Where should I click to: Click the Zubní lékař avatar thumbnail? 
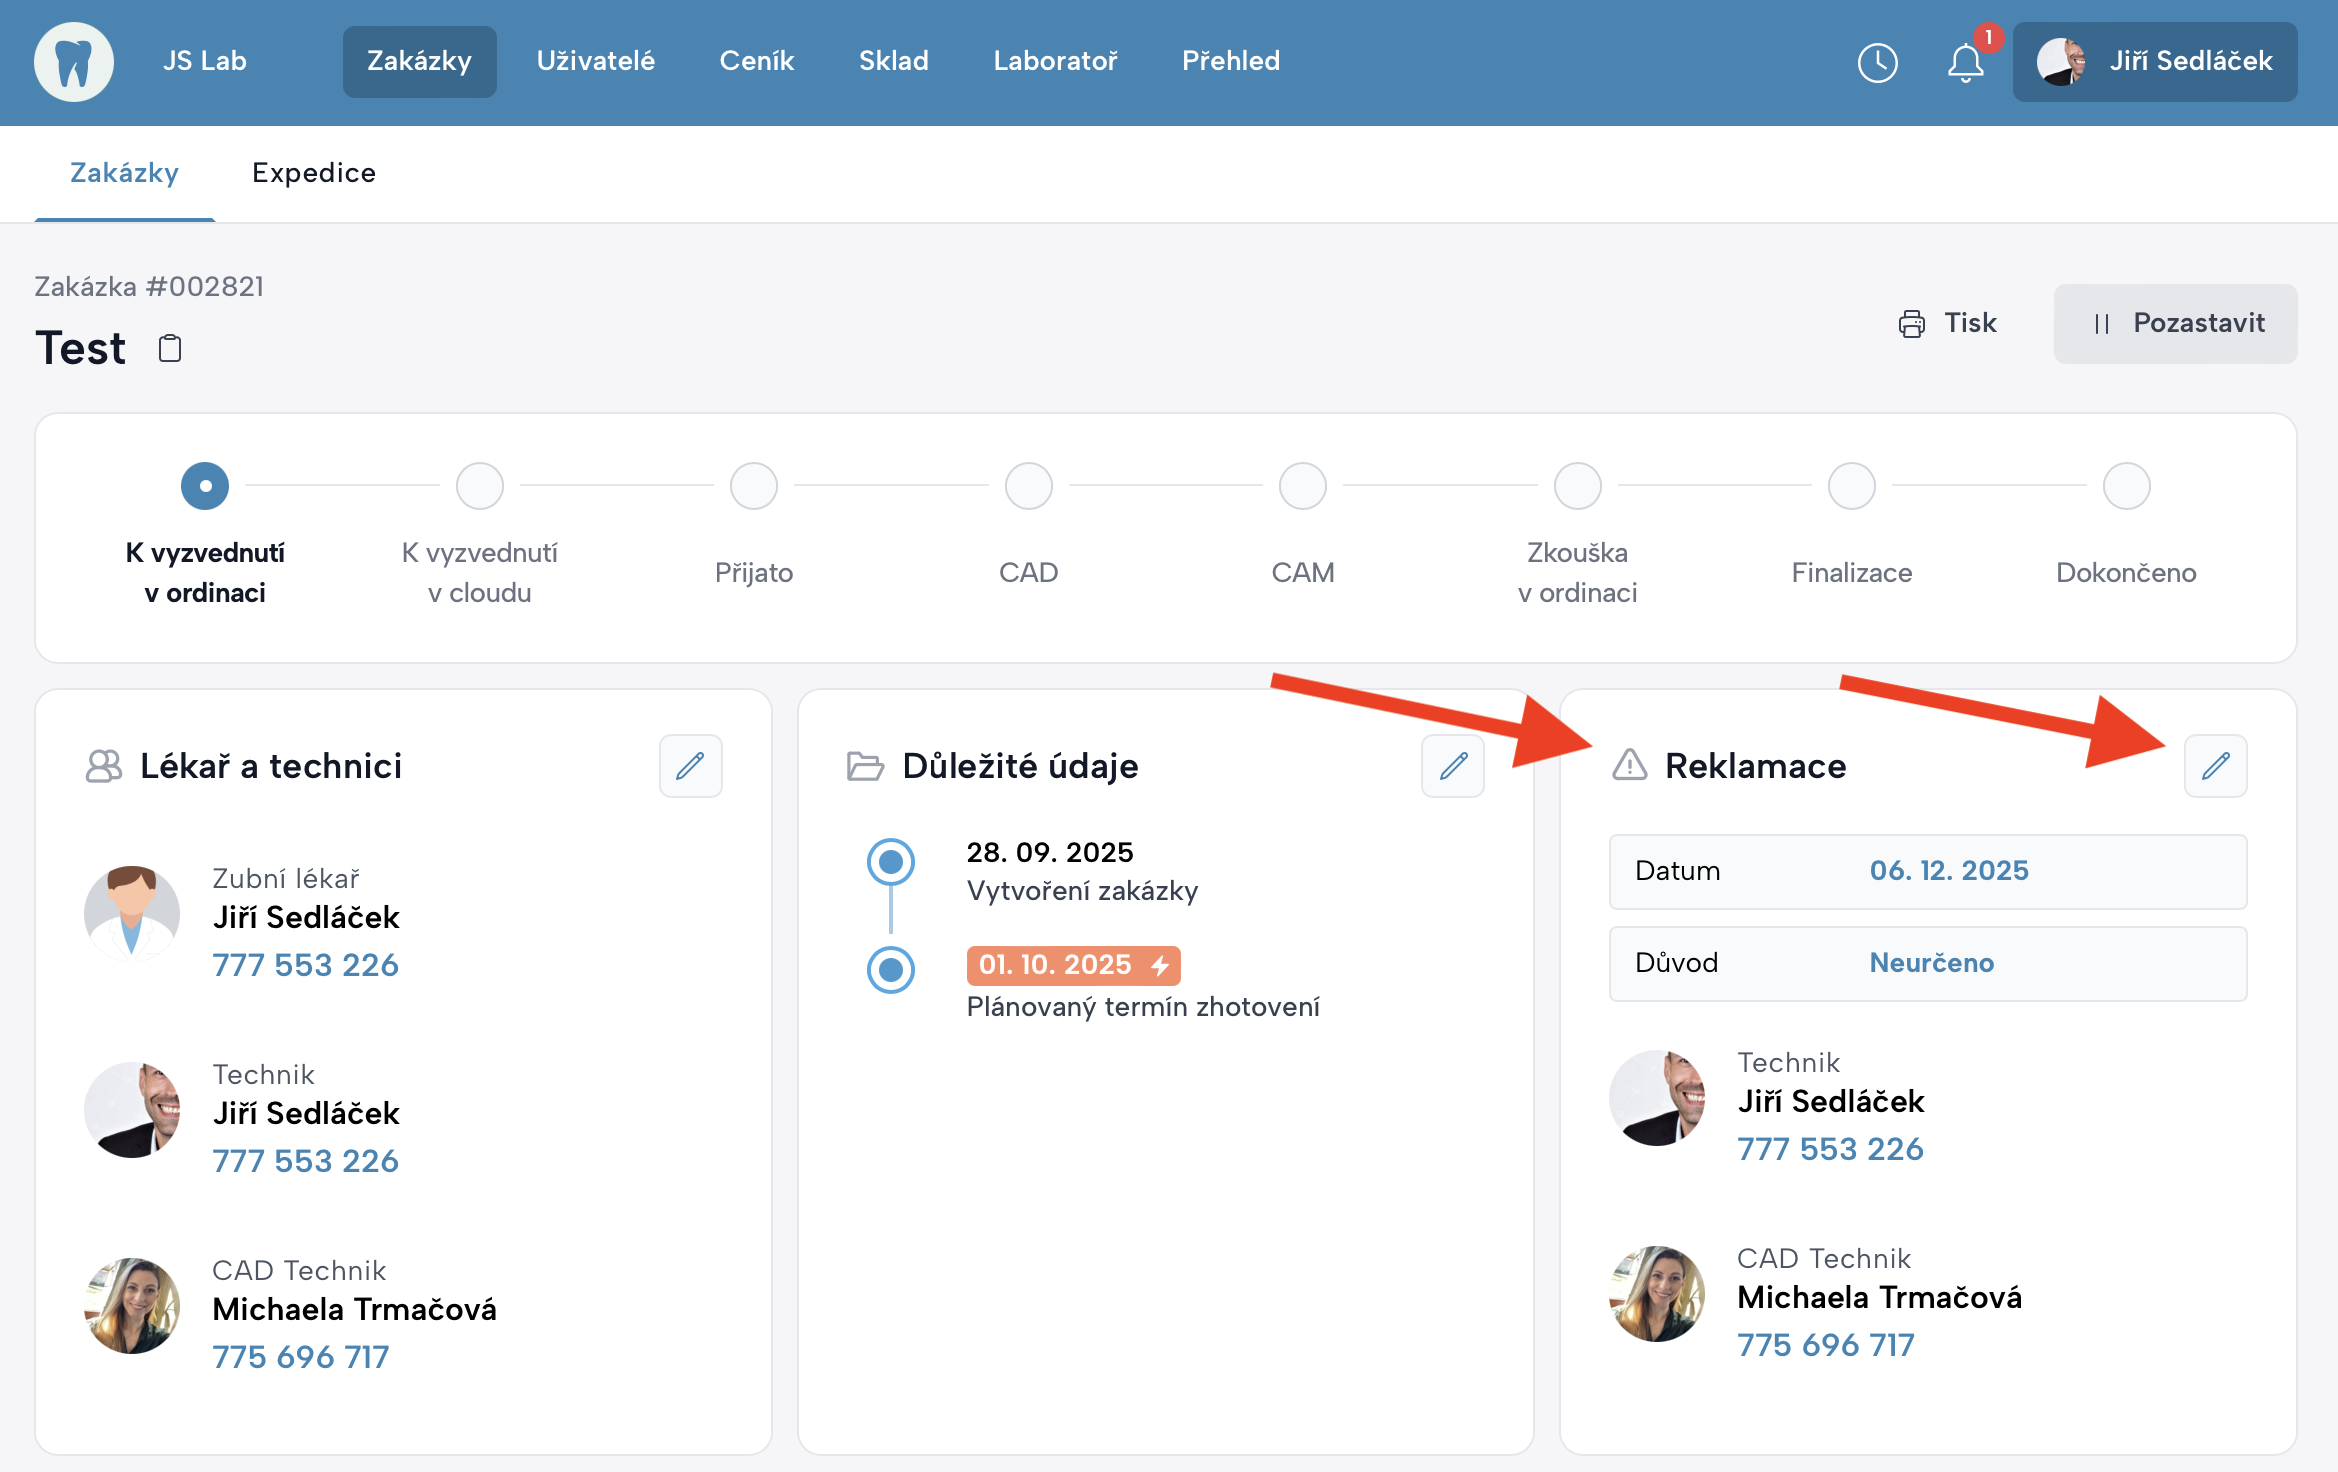point(132,914)
